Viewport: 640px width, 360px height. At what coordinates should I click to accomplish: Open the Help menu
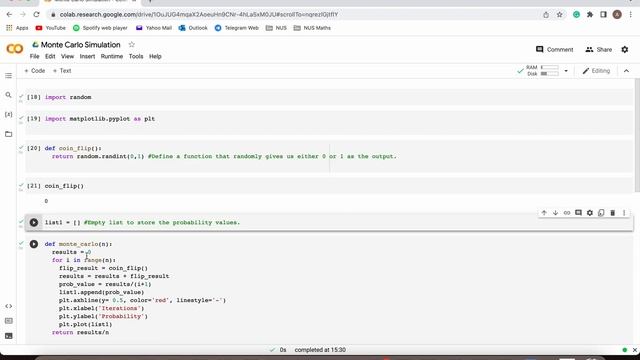point(155,56)
